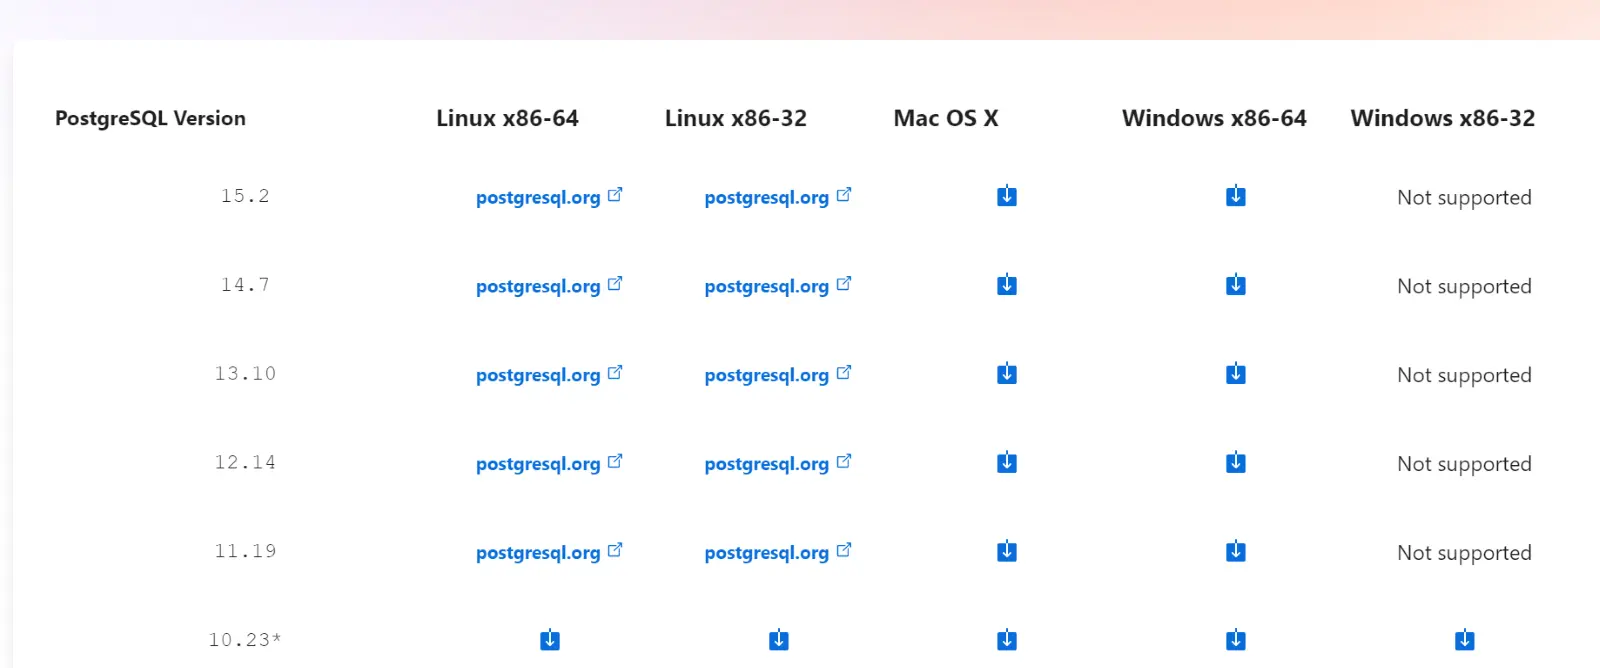This screenshot has height=668, width=1600.
Task: Select version number 15.2
Action: pyautogui.click(x=245, y=196)
